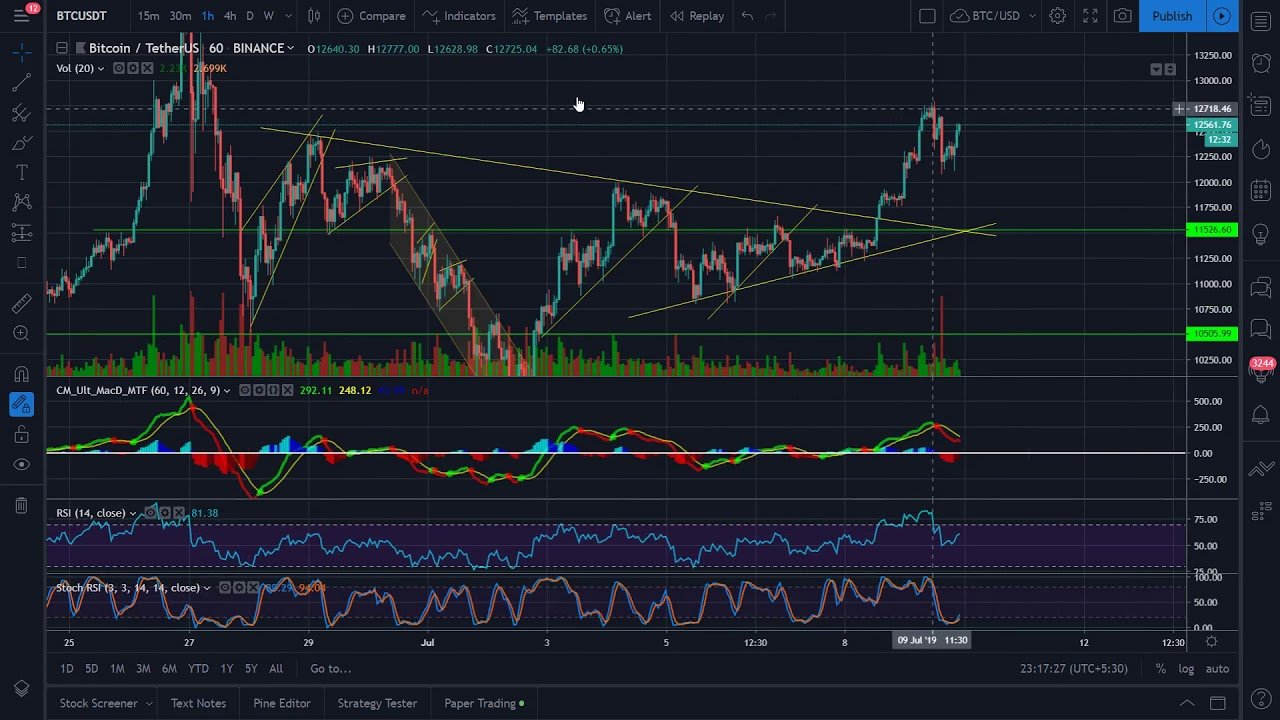Remove all drawings with the trash icon
This screenshot has width=1280, height=720.
[21, 505]
